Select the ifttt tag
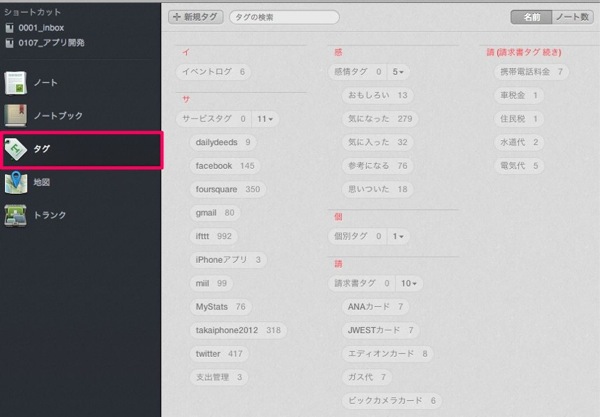The width and height of the screenshot is (600, 417). [x=214, y=236]
